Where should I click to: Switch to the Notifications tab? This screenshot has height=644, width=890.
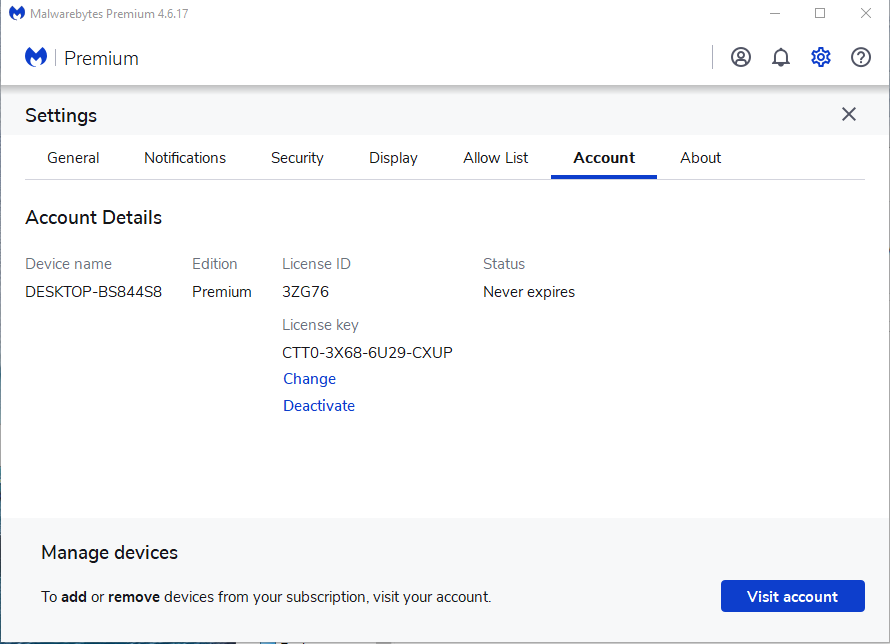point(185,158)
